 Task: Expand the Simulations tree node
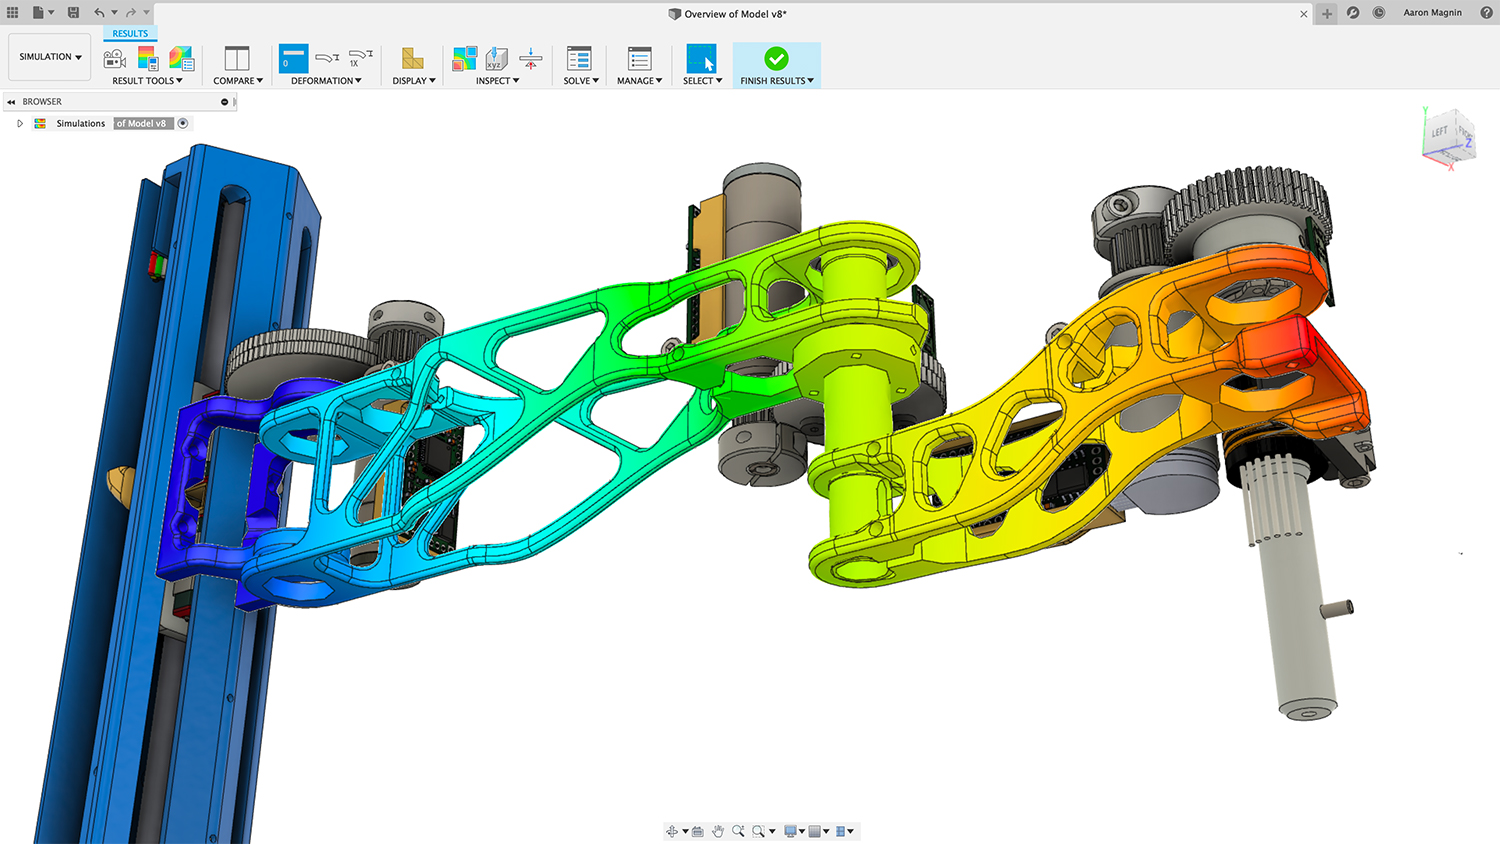20,123
